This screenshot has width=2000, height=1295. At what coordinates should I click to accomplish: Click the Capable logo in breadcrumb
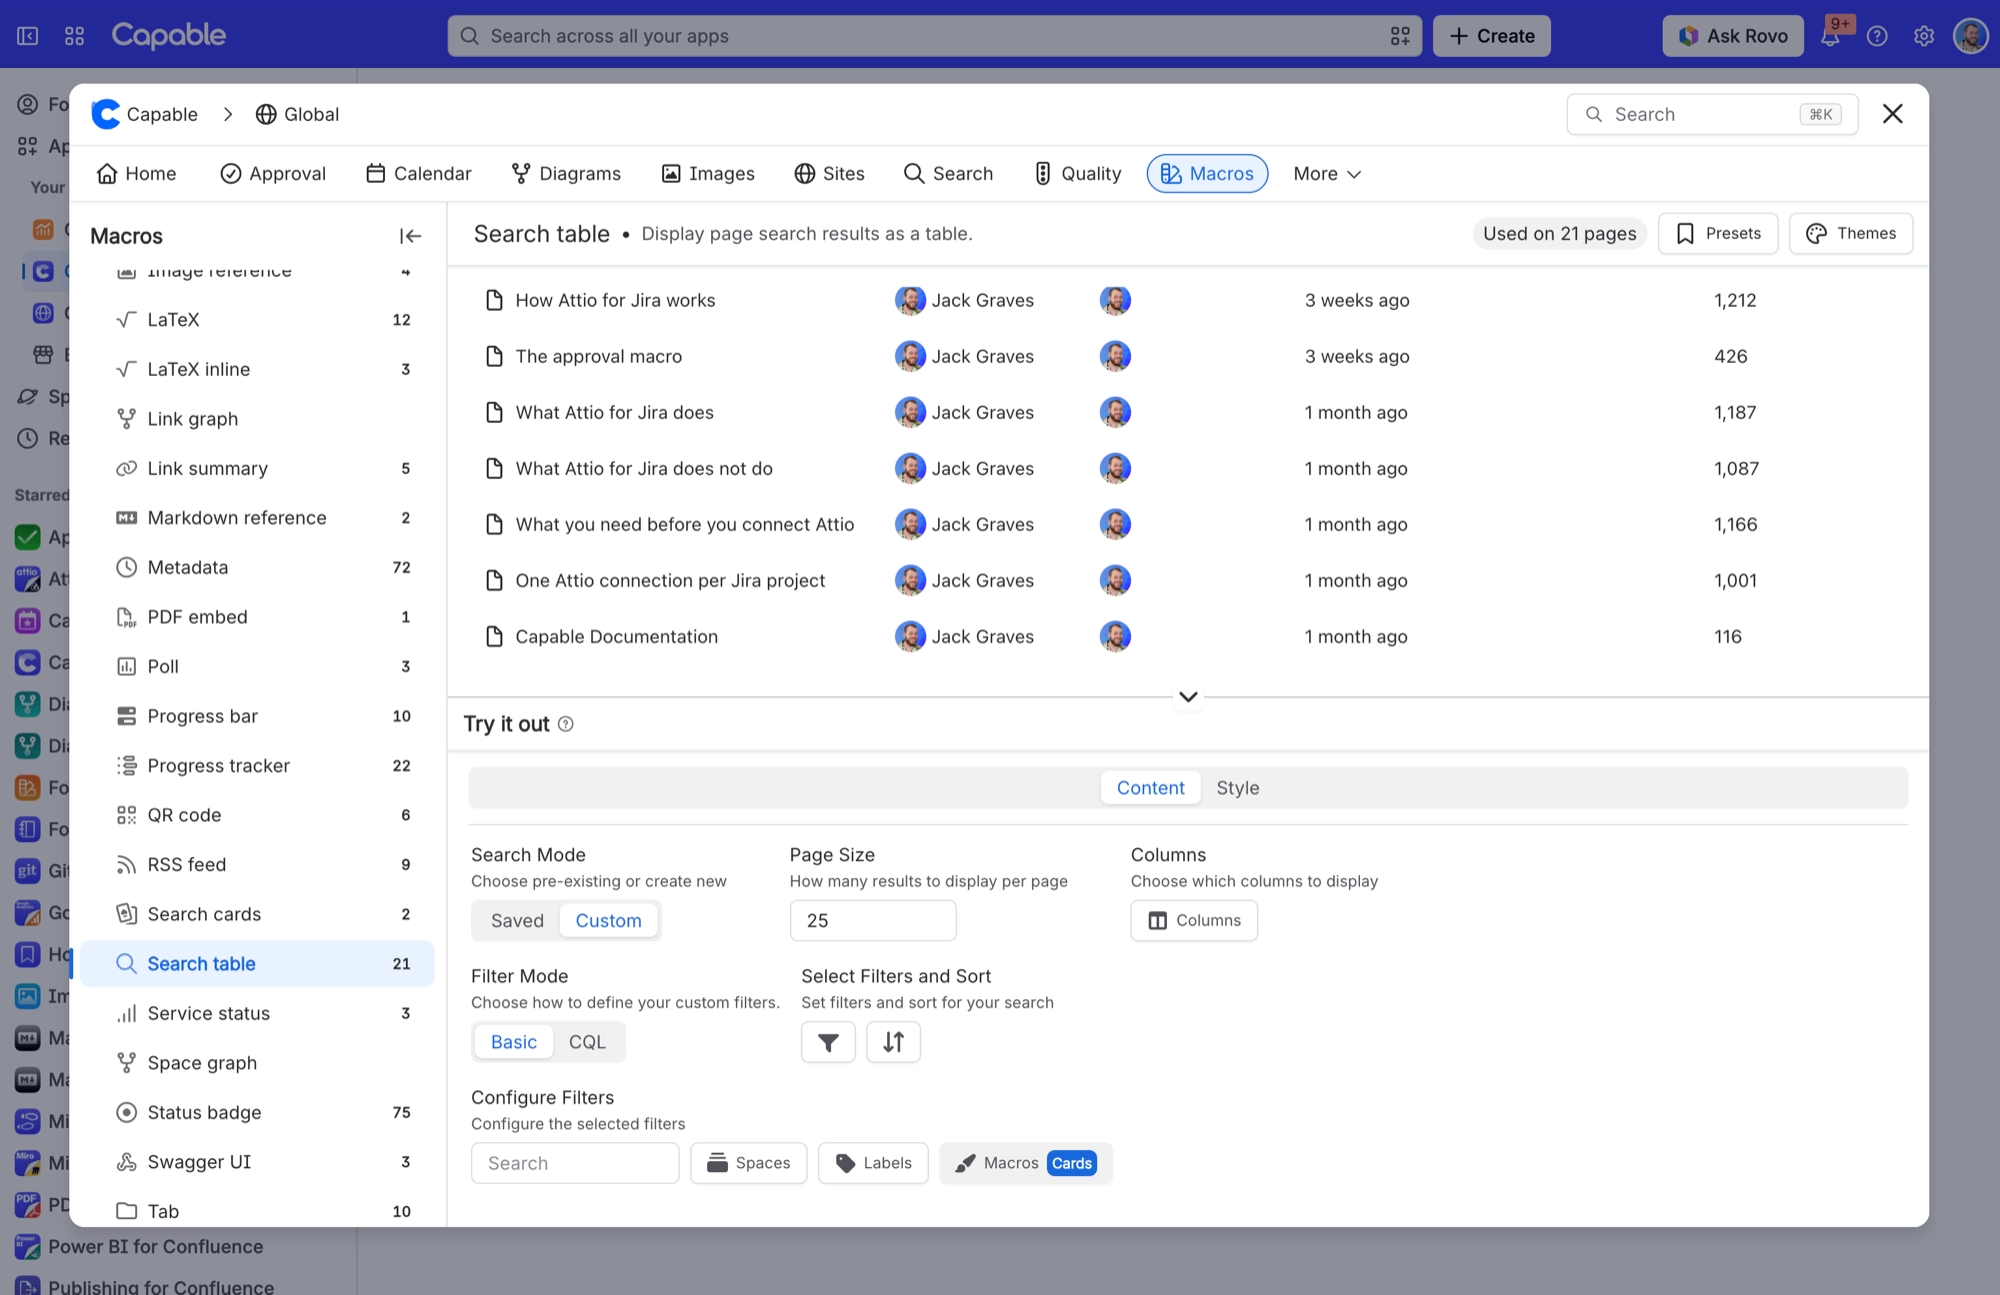click(105, 114)
